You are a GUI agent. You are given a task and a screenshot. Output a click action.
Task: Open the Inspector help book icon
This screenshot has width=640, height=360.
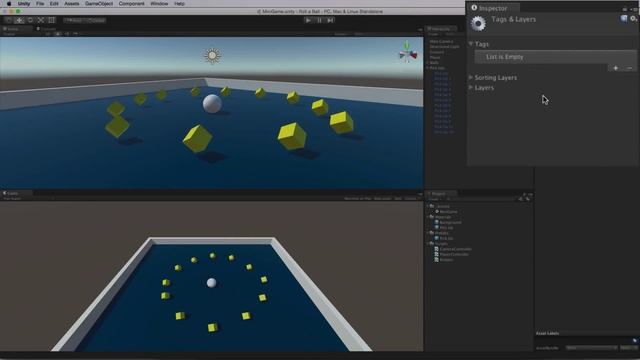(624, 18)
